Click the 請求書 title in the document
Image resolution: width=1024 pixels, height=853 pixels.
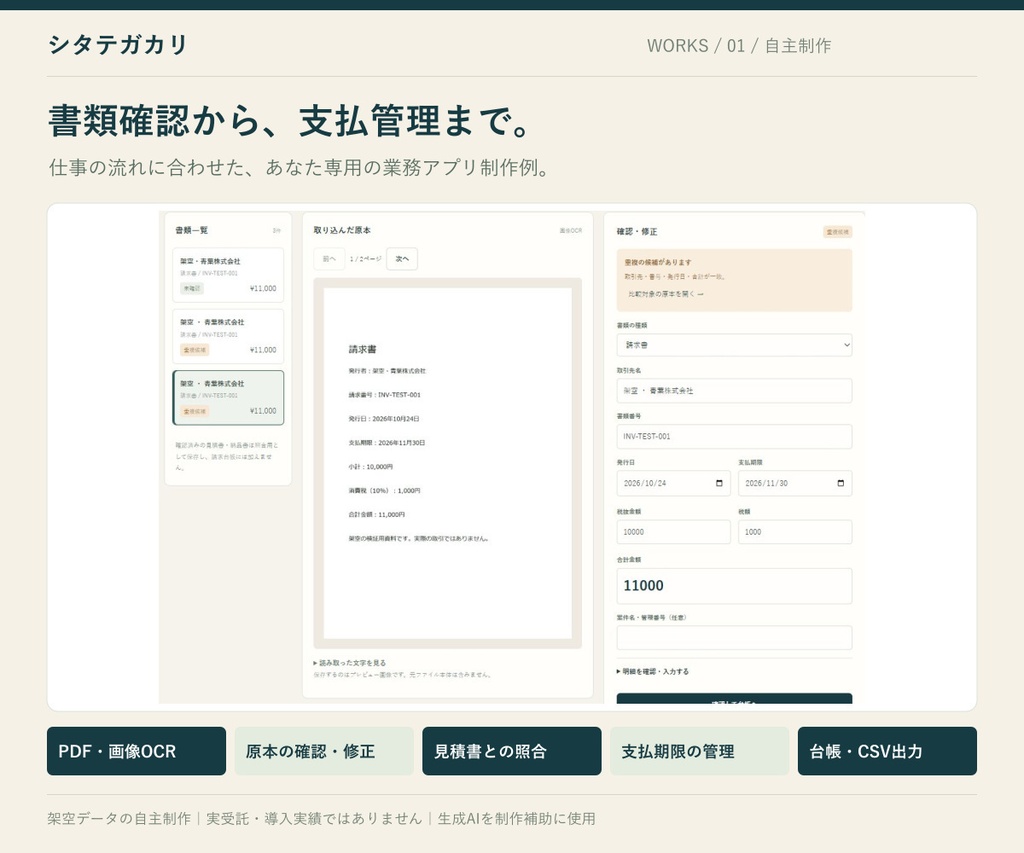click(362, 349)
